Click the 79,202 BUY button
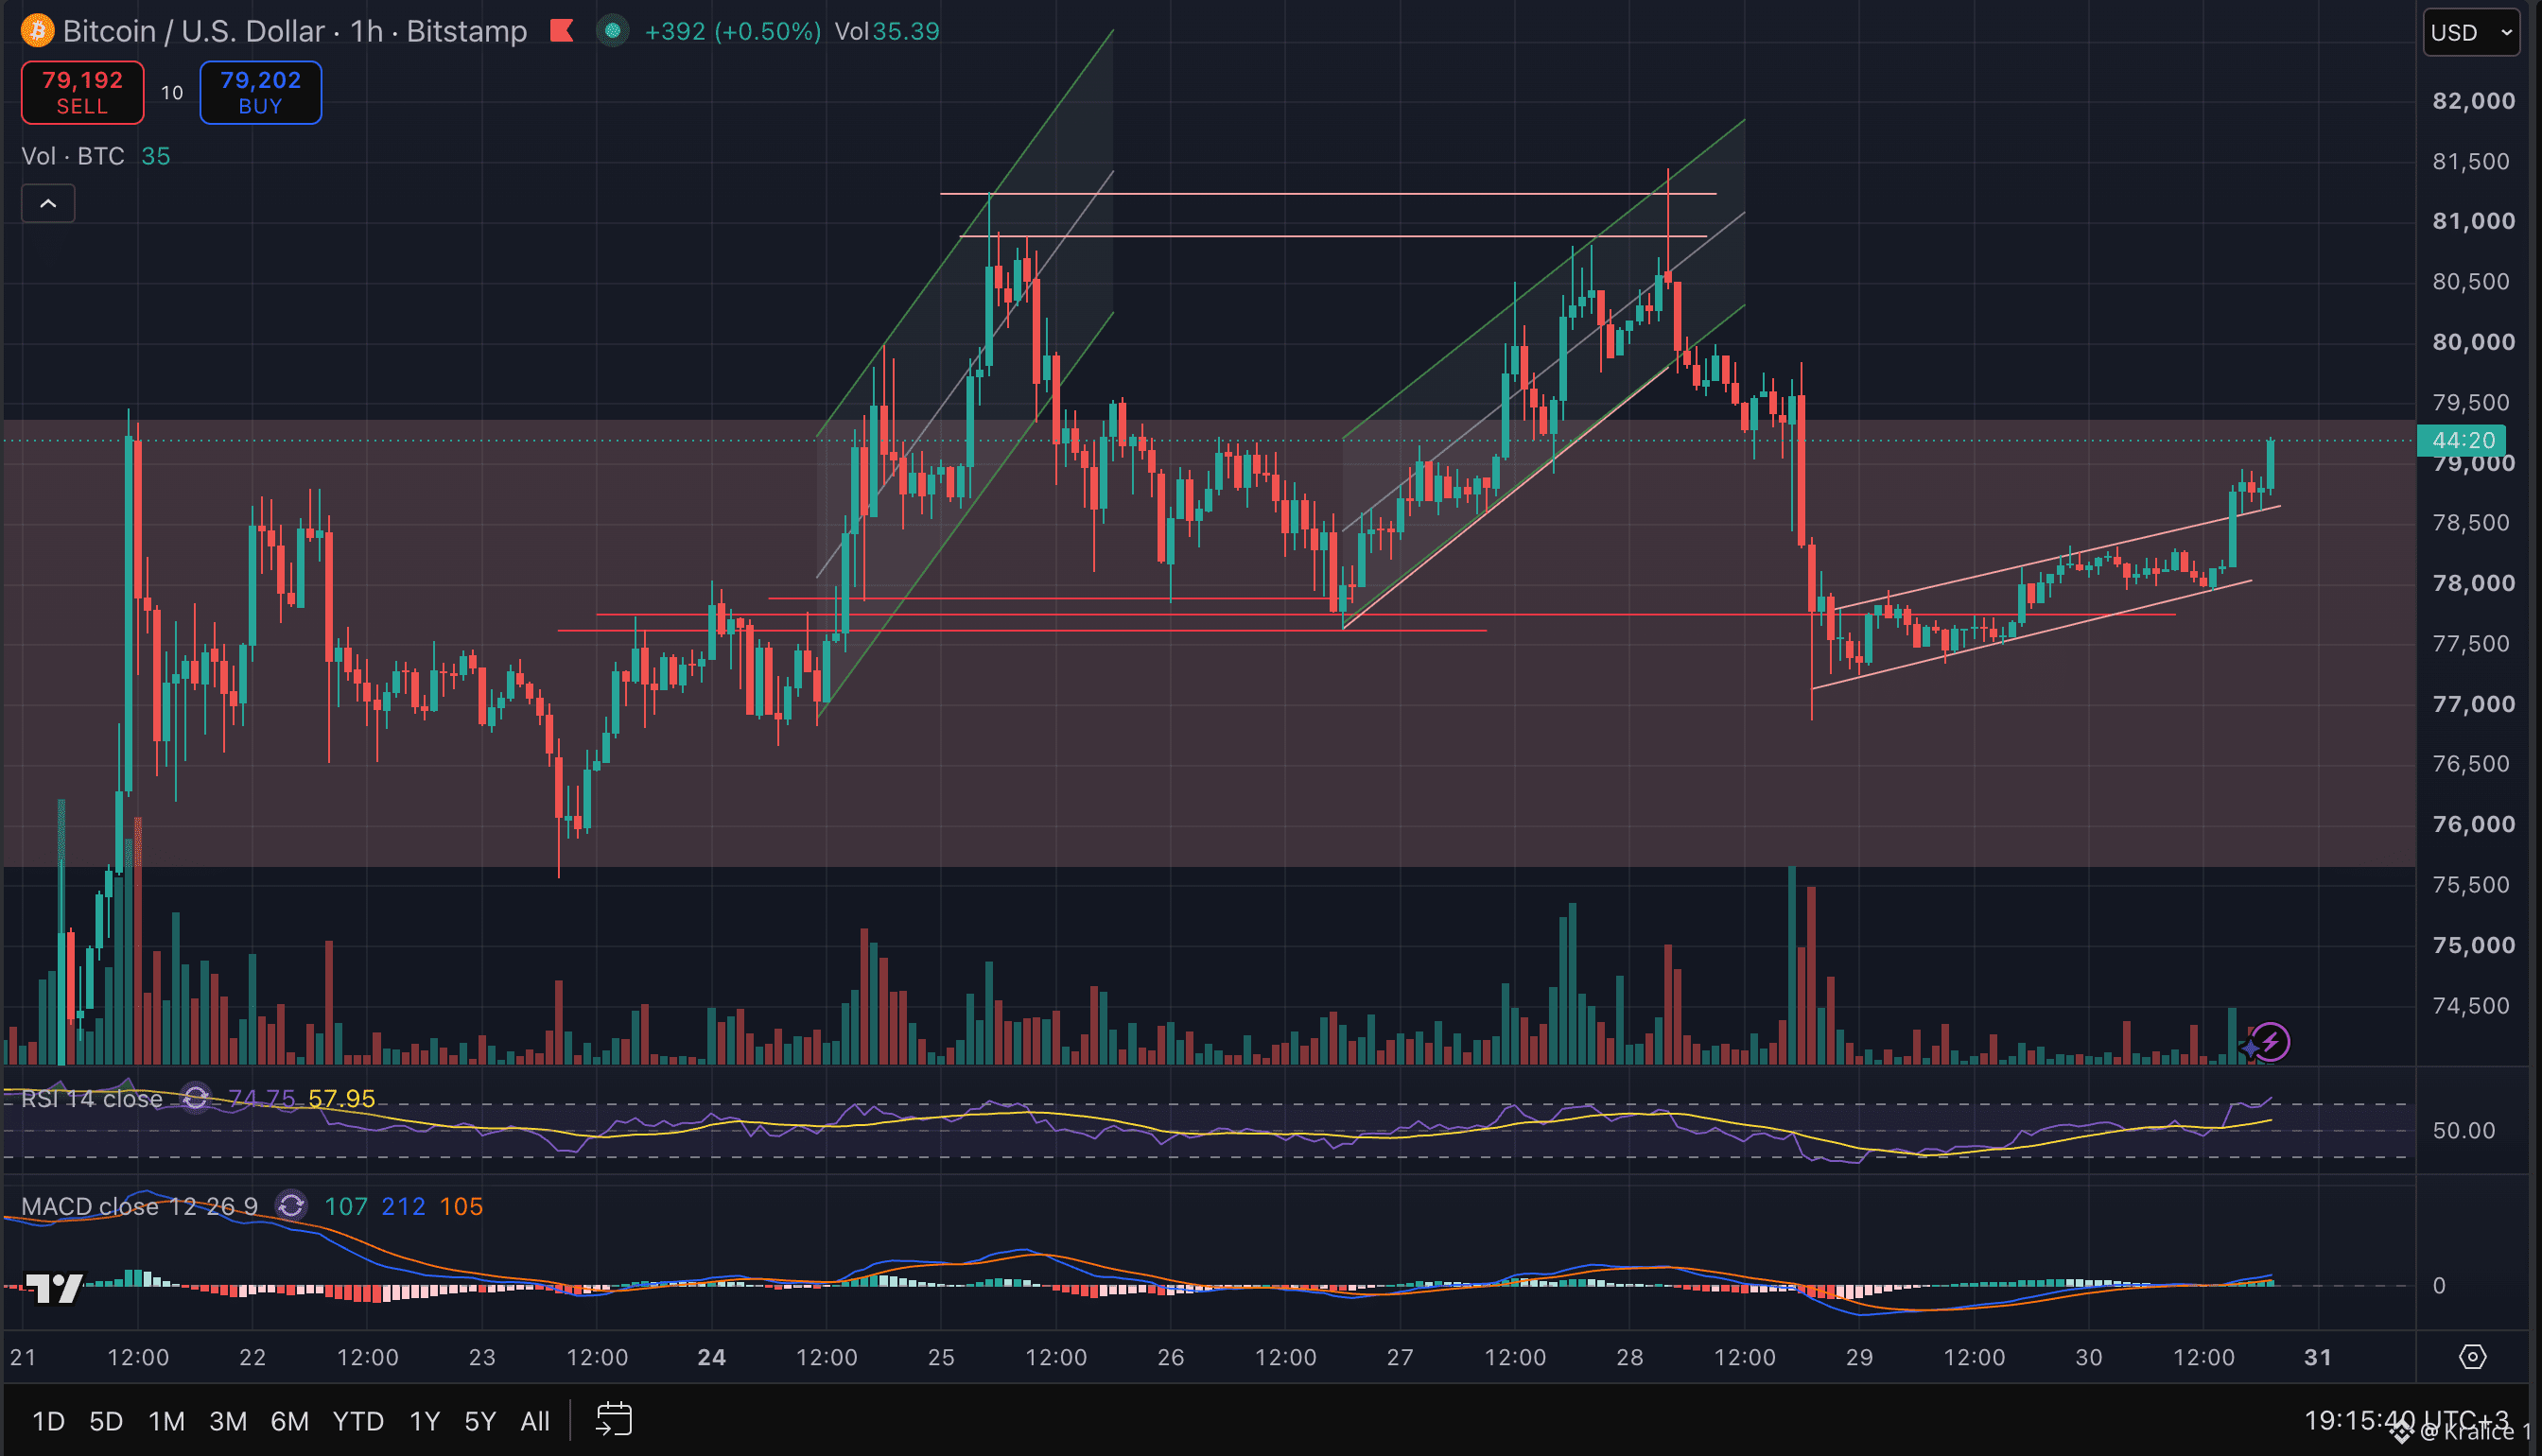The image size is (2542, 1456). [260, 92]
